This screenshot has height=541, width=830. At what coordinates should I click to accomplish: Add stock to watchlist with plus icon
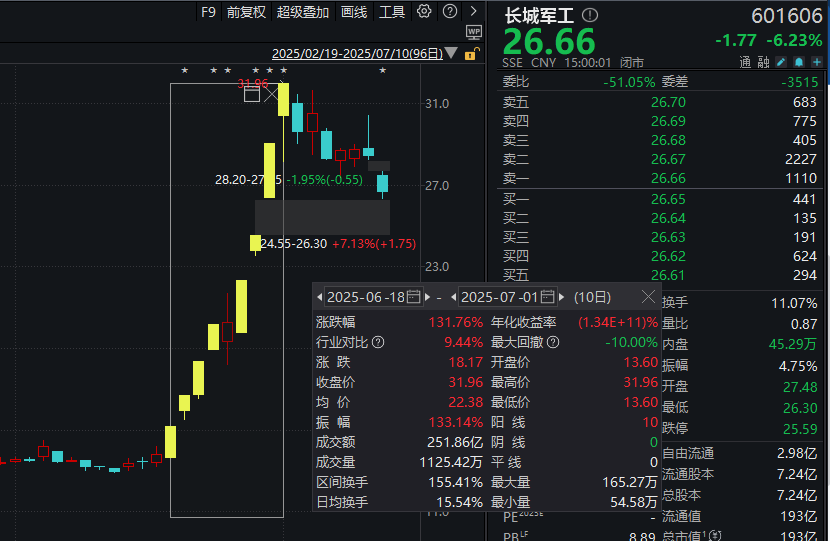817,62
